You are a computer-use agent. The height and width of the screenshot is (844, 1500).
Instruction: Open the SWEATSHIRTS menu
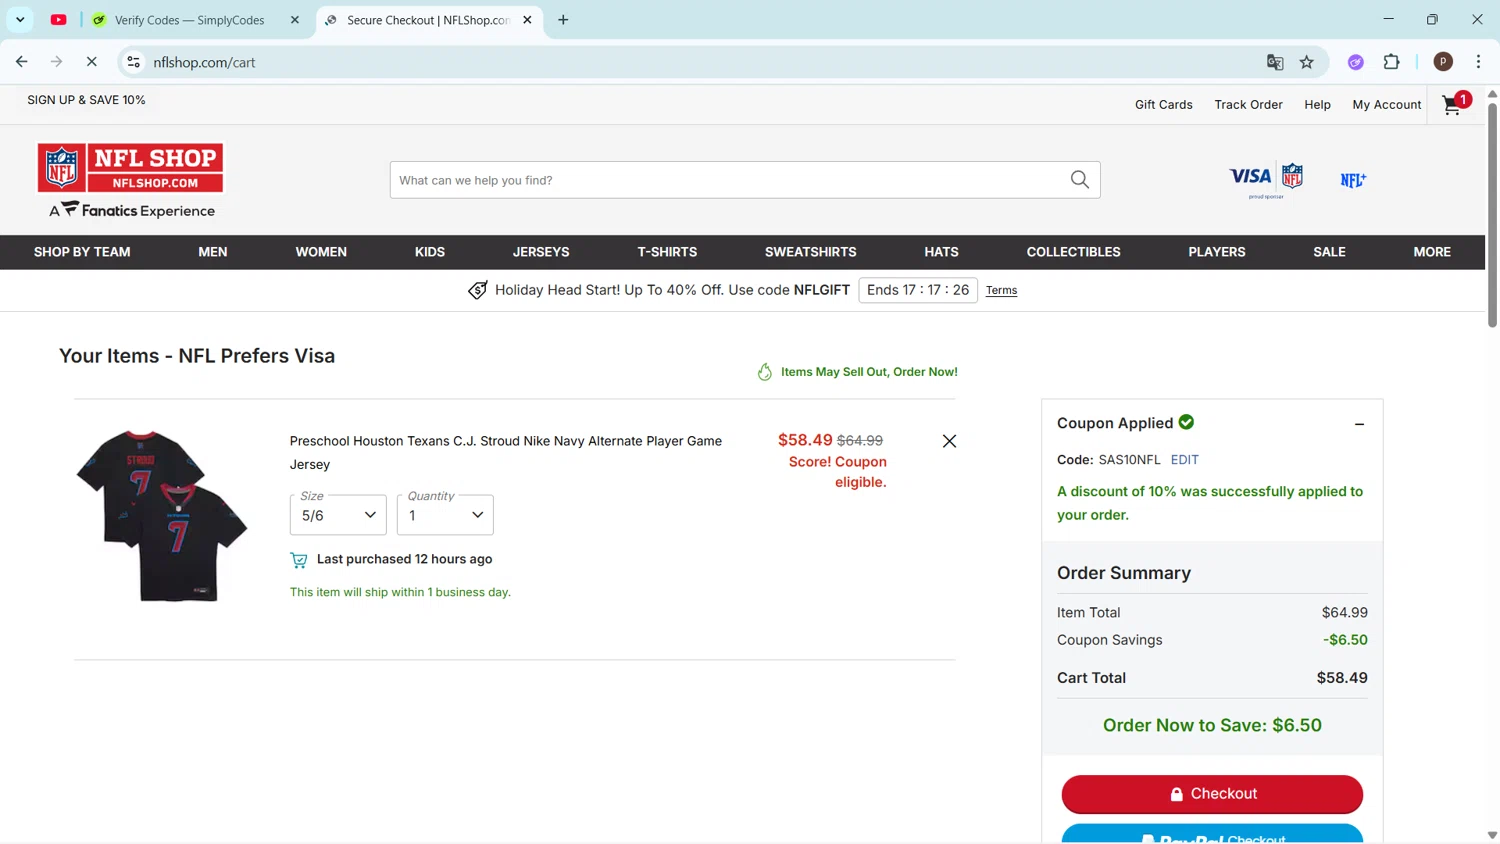811,252
